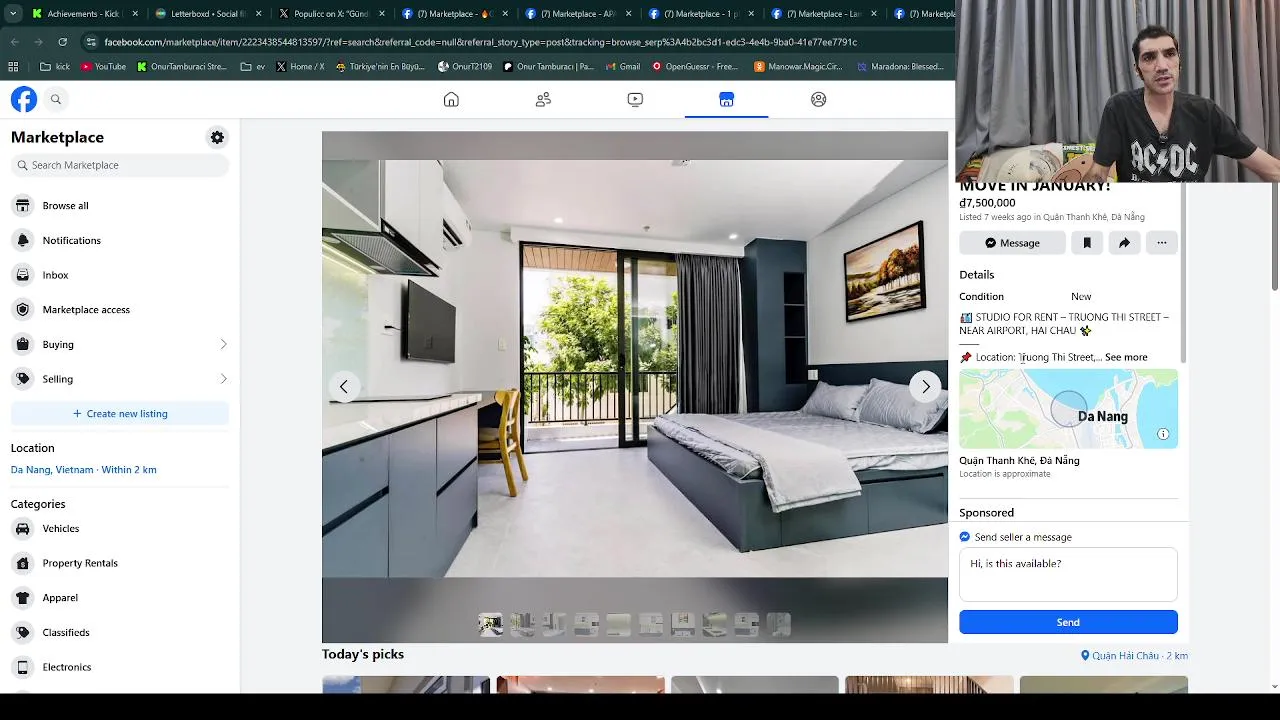Go back in browser history
1280x720 pixels.
[15, 42]
